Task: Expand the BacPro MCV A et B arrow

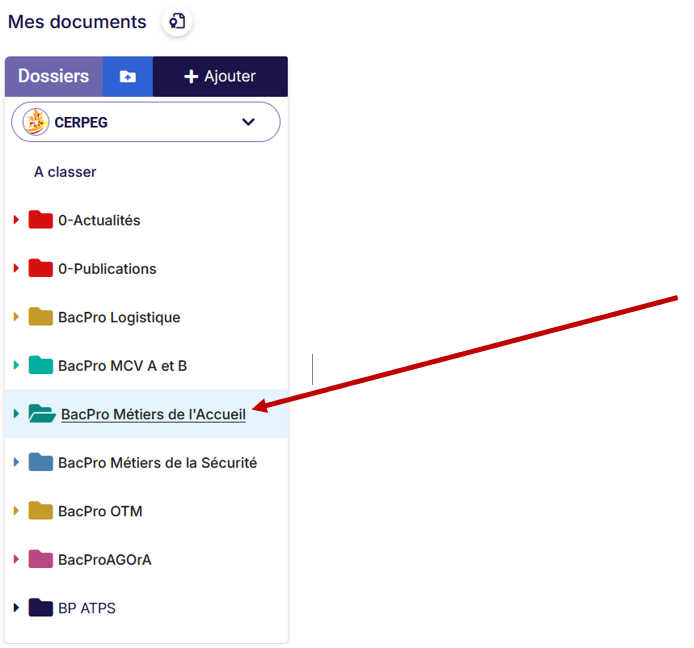Action: click(16, 365)
